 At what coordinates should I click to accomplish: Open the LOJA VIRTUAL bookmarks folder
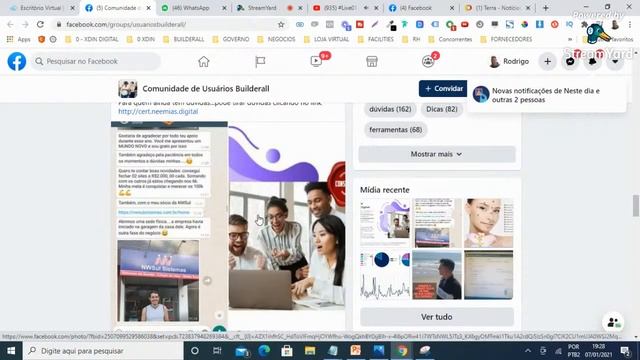(327, 39)
